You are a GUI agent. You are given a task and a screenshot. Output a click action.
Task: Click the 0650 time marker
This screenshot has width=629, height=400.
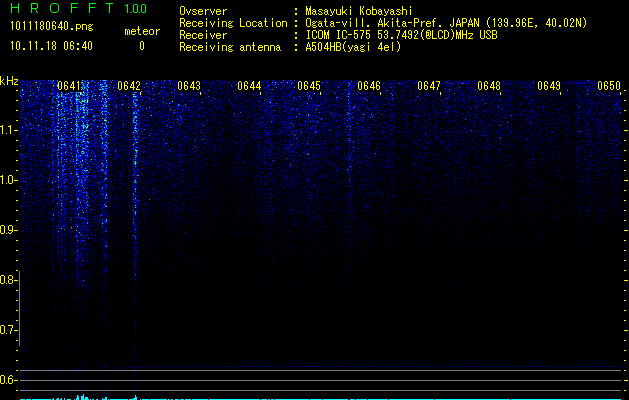[x=609, y=86]
